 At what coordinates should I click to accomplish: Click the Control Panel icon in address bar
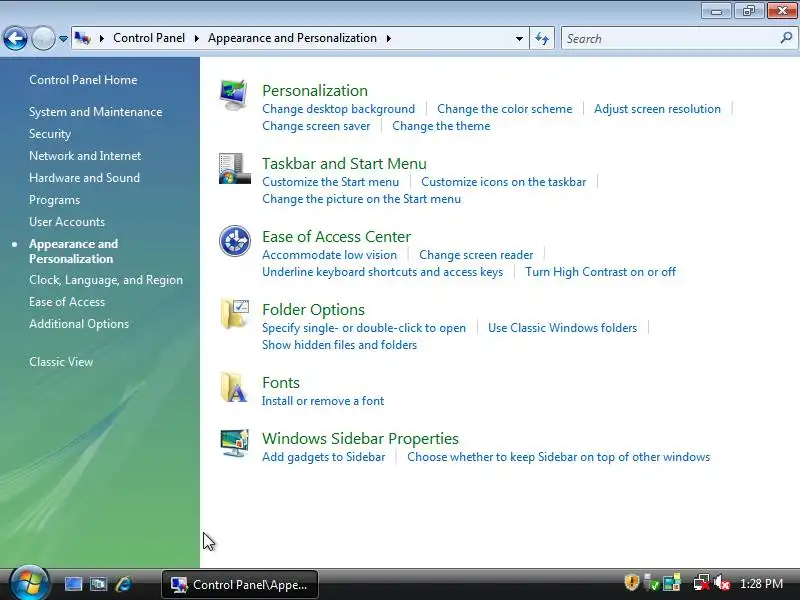pos(83,38)
